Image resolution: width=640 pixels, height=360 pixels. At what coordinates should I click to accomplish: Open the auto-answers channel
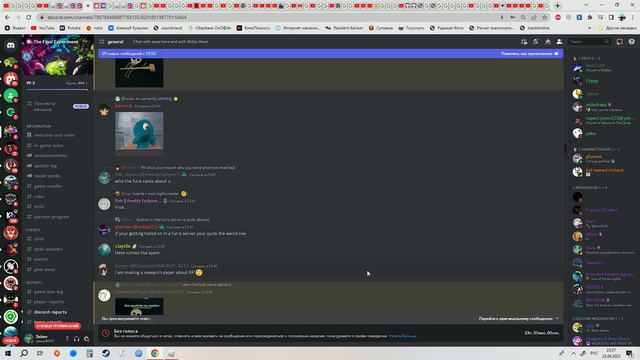(x=48, y=249)
